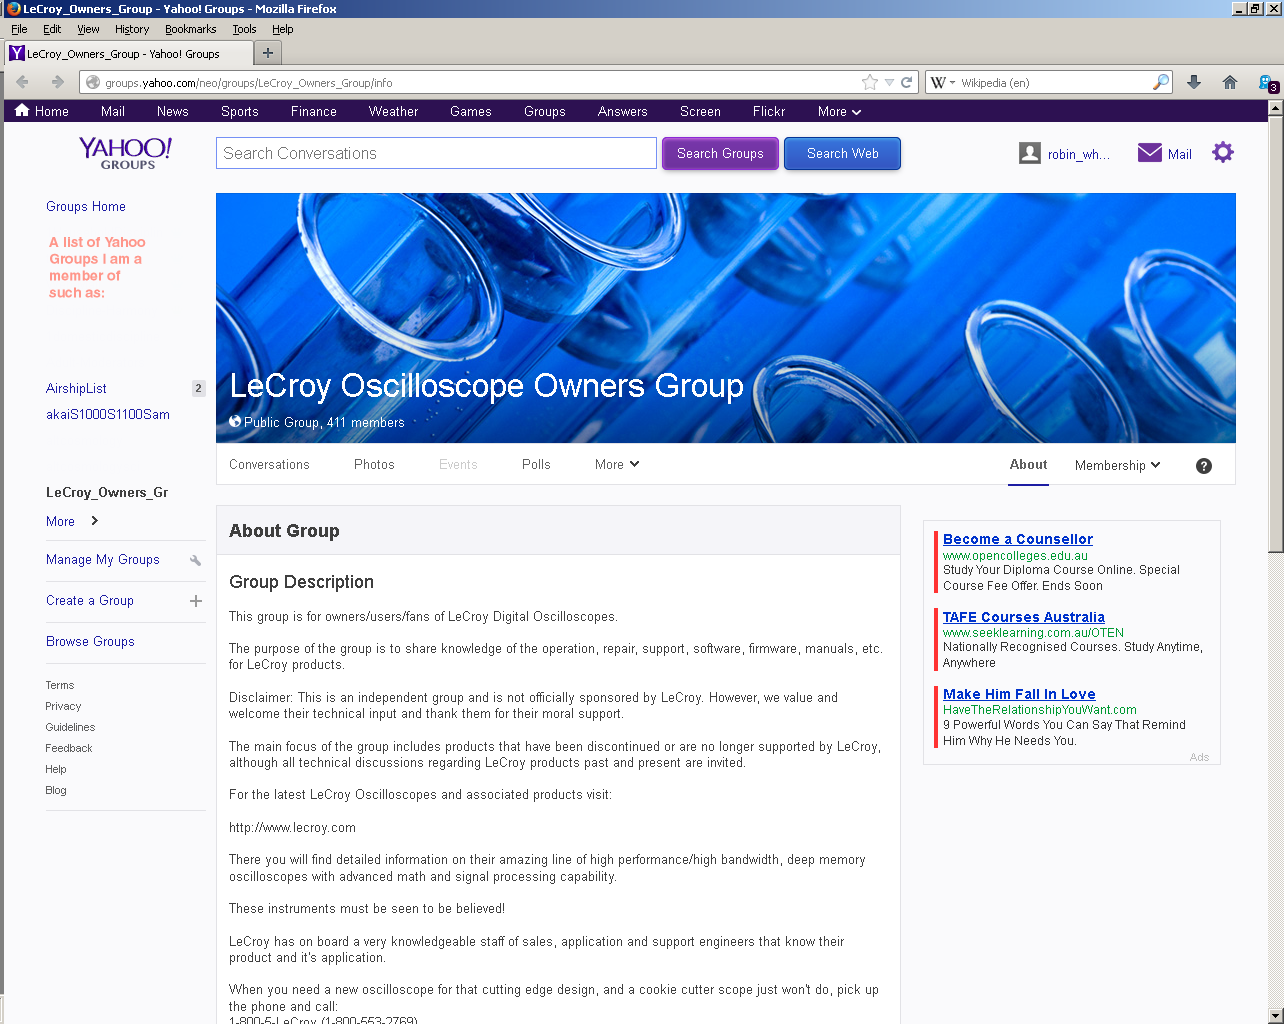Open the History menu

click(x=132, y=29)
